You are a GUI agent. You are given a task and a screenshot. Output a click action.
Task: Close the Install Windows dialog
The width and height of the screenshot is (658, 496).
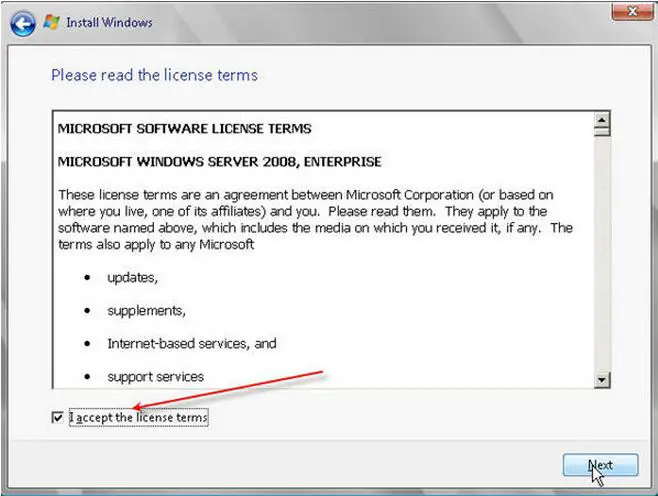[632, 12]
